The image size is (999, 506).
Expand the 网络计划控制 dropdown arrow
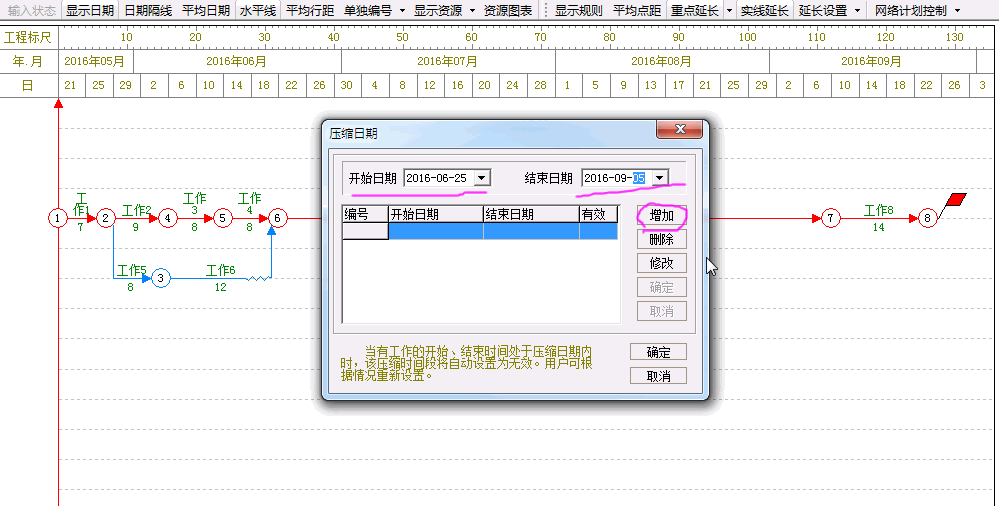(958, 10)
